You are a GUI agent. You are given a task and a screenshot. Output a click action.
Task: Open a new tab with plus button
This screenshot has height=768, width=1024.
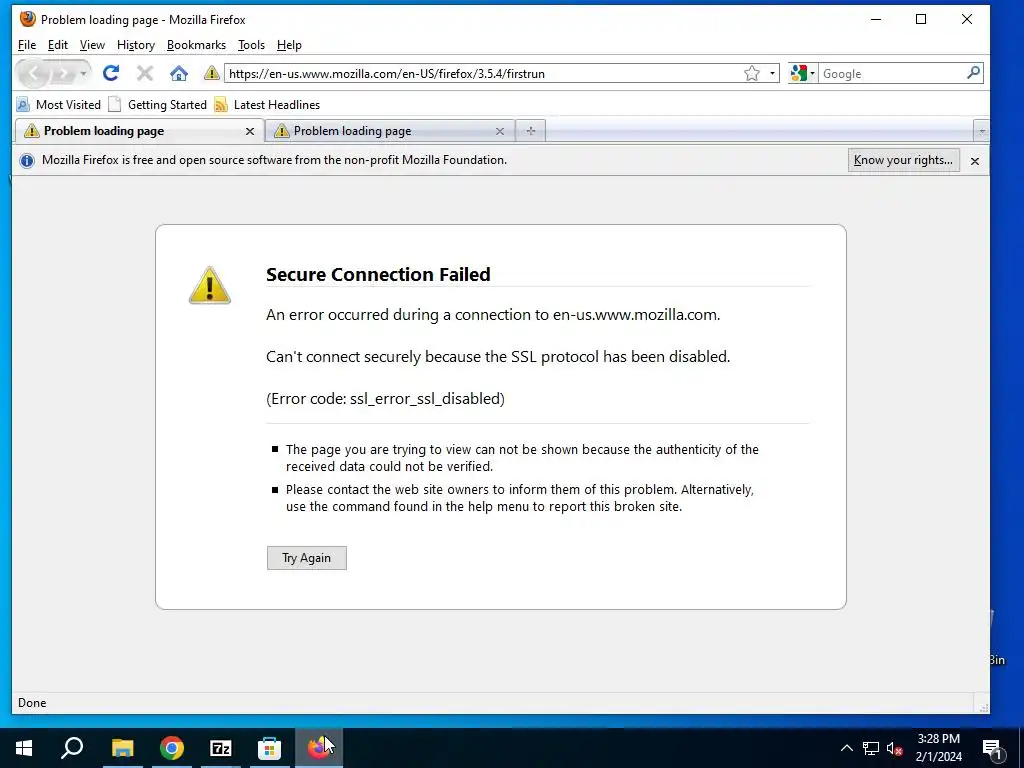click(531, 131)
